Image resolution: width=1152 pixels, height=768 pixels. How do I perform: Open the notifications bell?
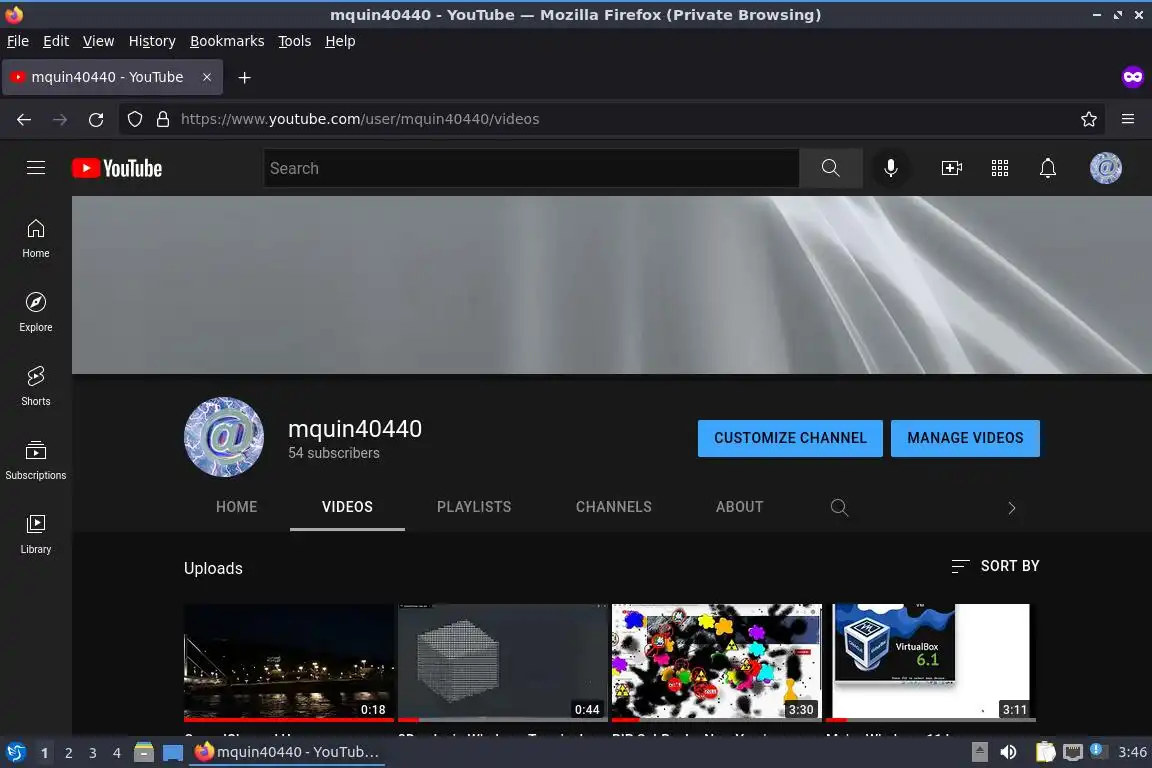1048,168
